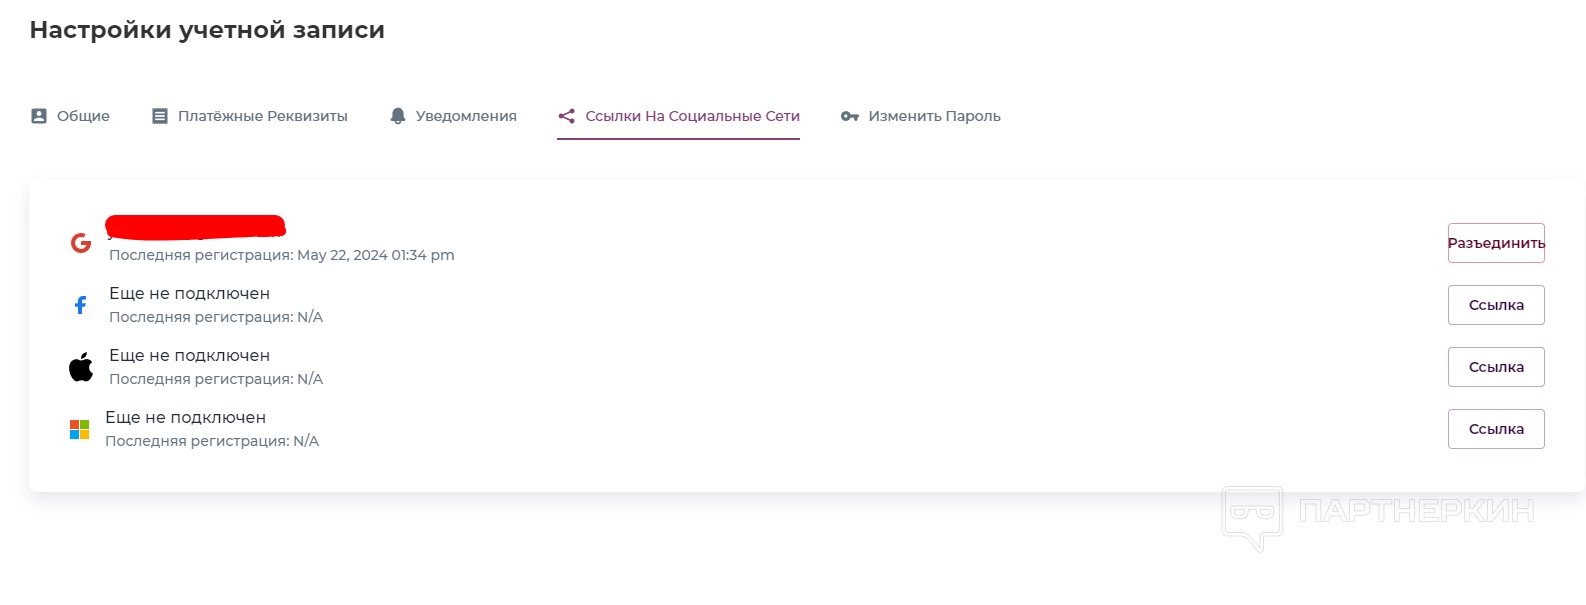Click the Apple logo icon
This screenshot has height=605, width=1586.
pos(81,367)
